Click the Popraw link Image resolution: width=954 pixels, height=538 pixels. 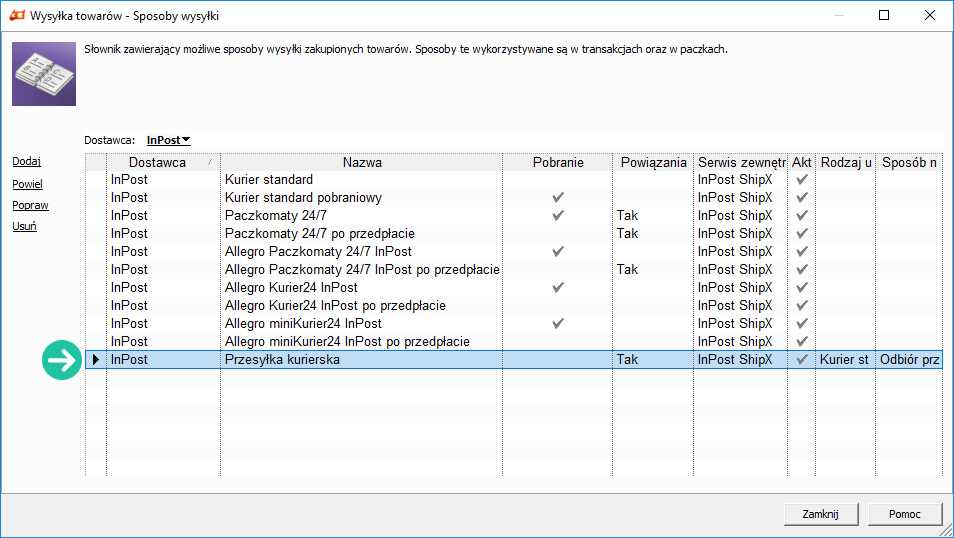coord(30,205)
